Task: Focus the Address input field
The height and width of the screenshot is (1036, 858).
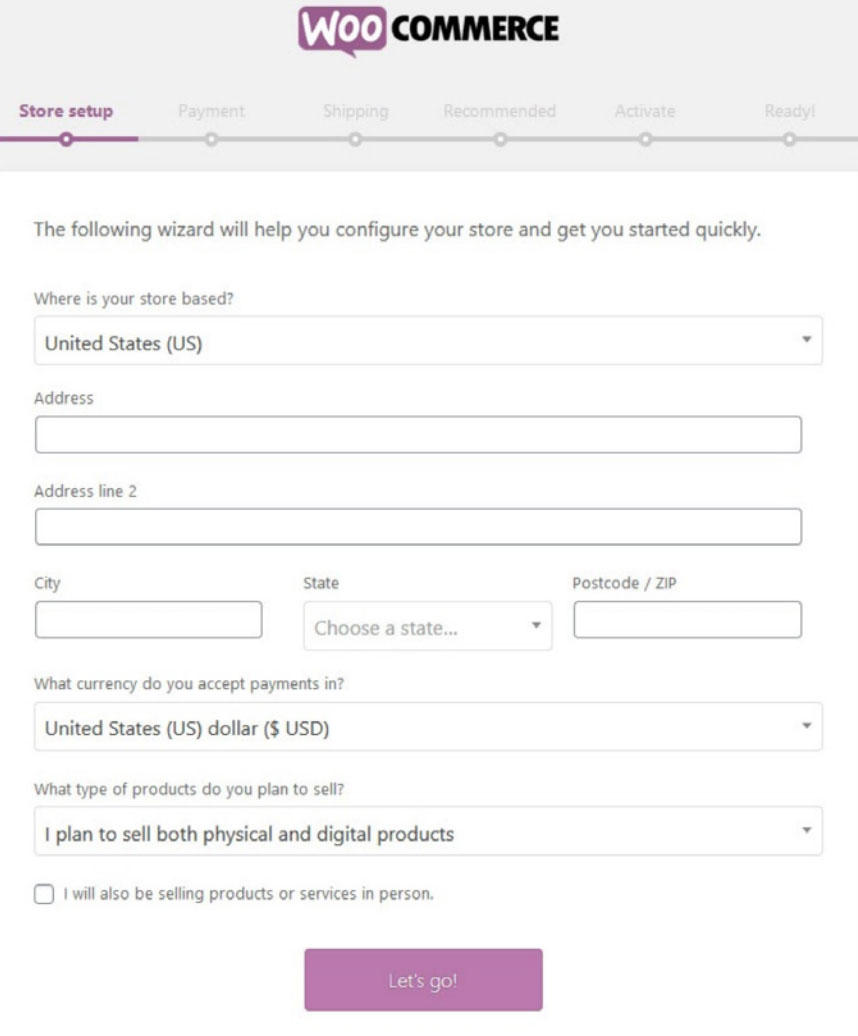Action: tap(418, 435)
